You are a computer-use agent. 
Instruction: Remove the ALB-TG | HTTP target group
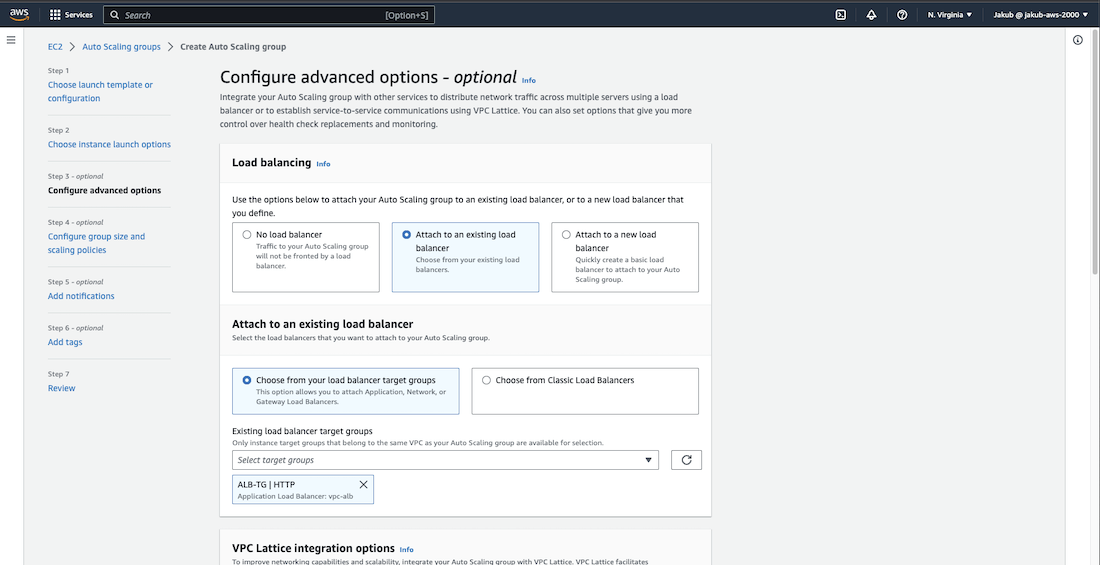point(363,485)
